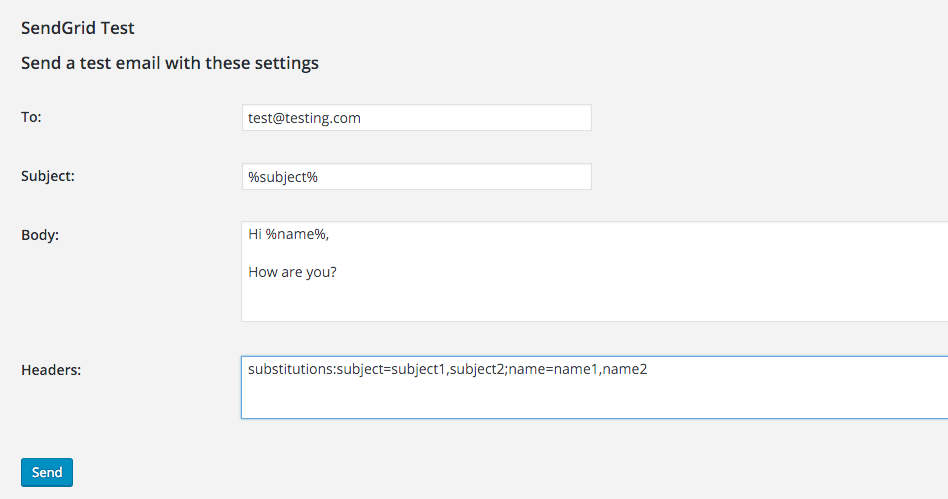The height and width of the screenshot is (499, 948).
Task: Click the 'How are you?' line in Body
Action: (x=292, y=272)
